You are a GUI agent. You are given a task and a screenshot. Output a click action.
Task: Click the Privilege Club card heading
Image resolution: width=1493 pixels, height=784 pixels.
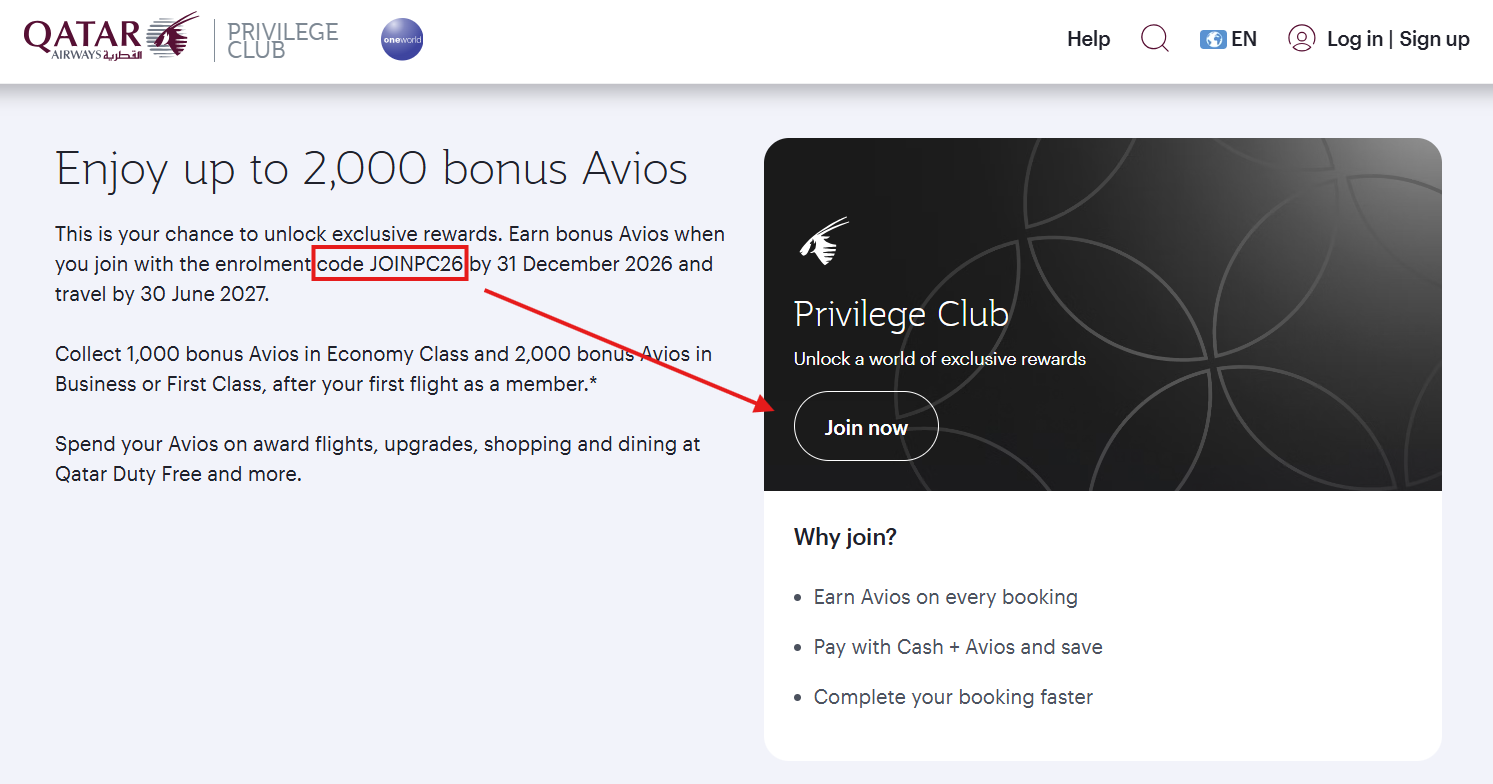(x=900, y=314)
